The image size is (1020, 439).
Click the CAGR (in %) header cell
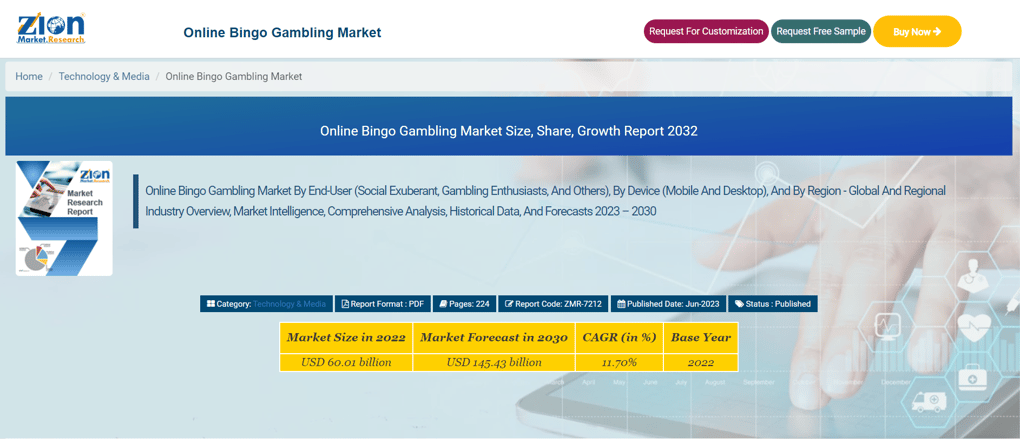click(x=619, y=338)
